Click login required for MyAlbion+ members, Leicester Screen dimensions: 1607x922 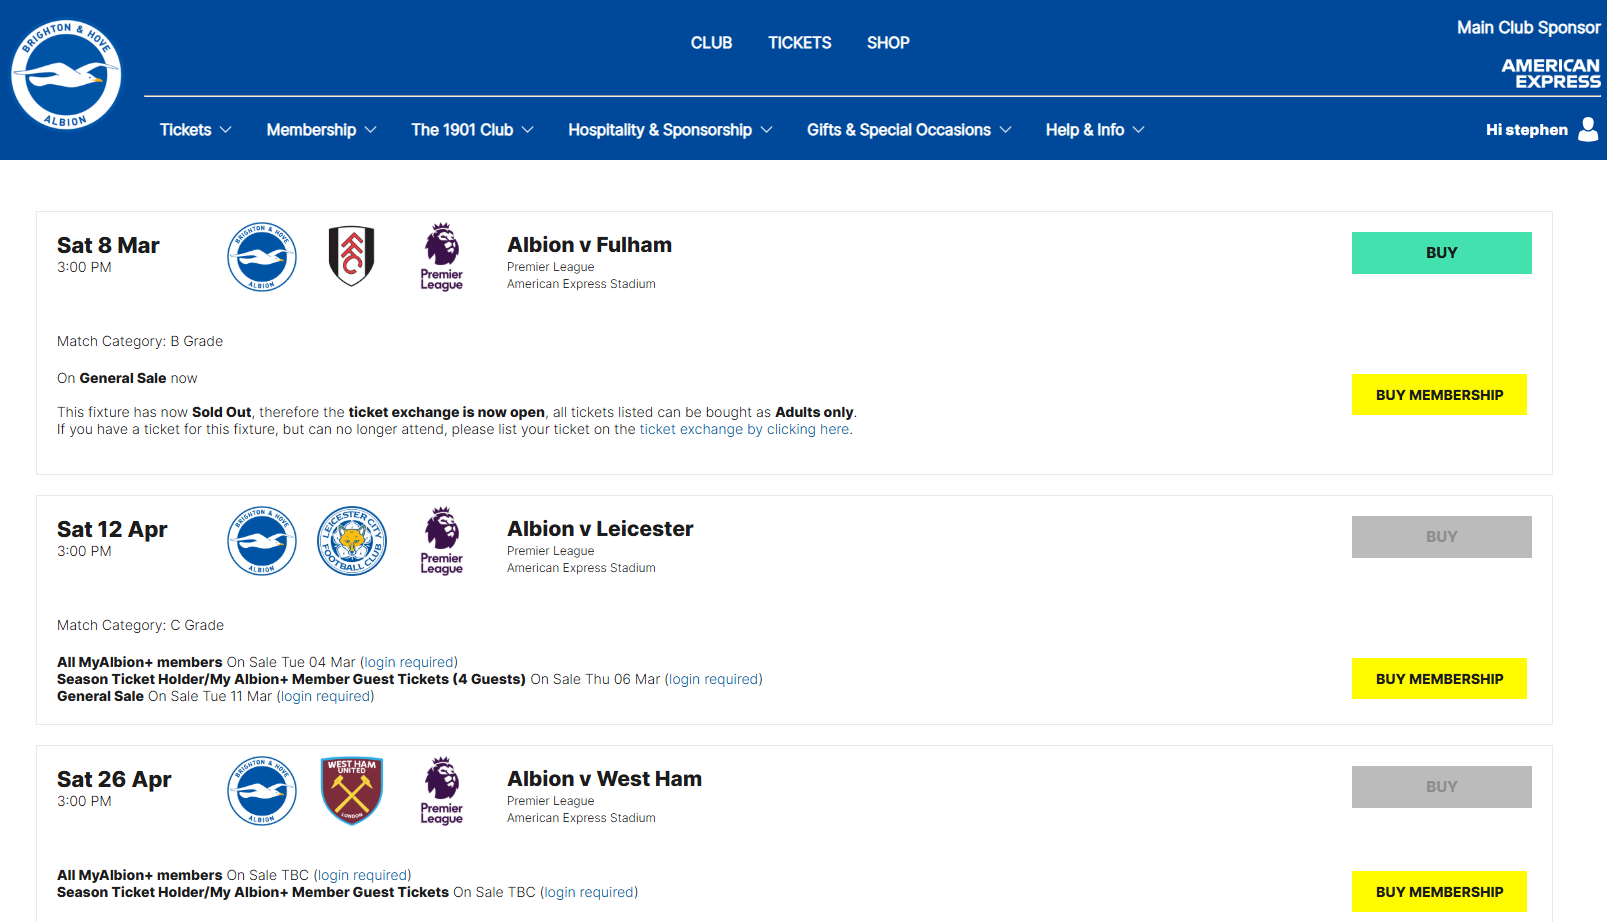(x=409, y=662)
